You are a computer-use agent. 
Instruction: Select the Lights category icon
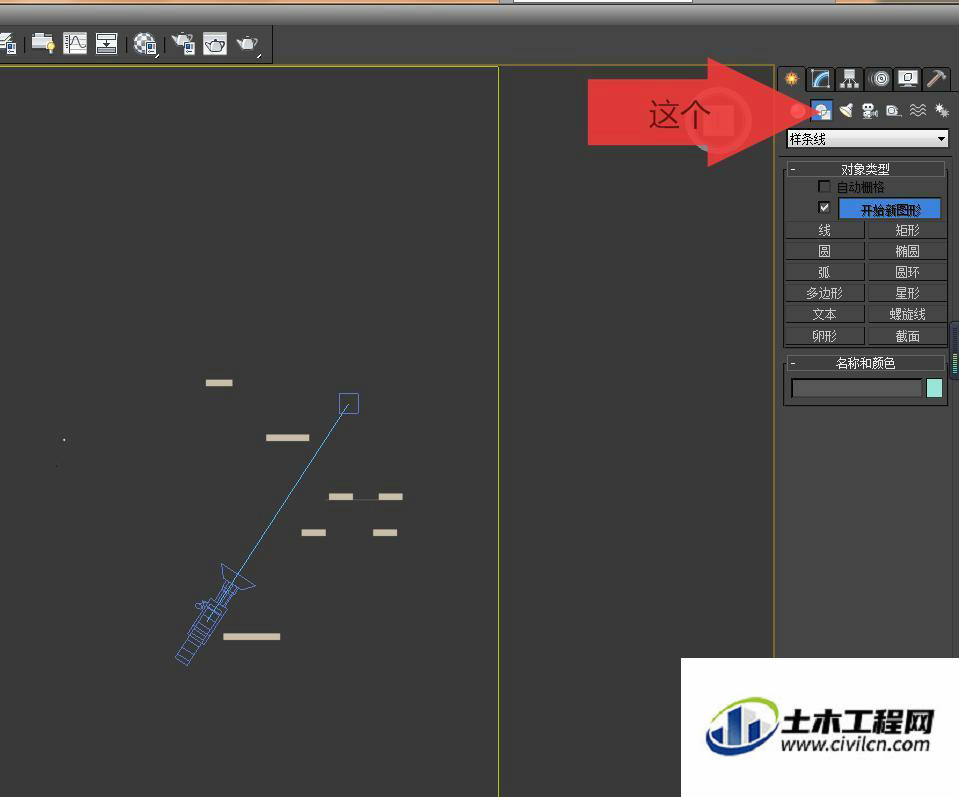coord(846,111)
